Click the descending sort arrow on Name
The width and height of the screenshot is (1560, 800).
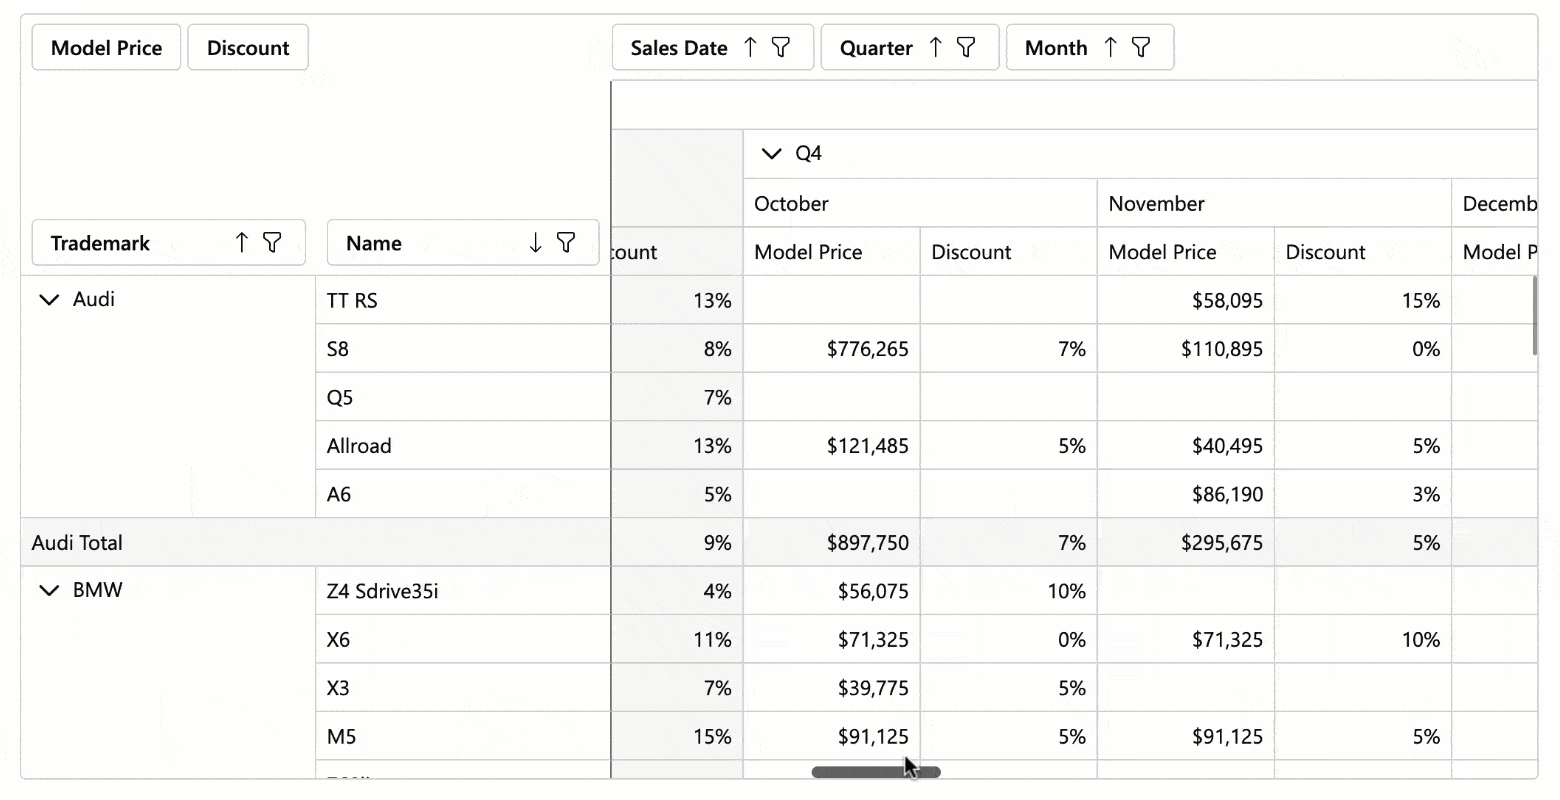[537, 242]
